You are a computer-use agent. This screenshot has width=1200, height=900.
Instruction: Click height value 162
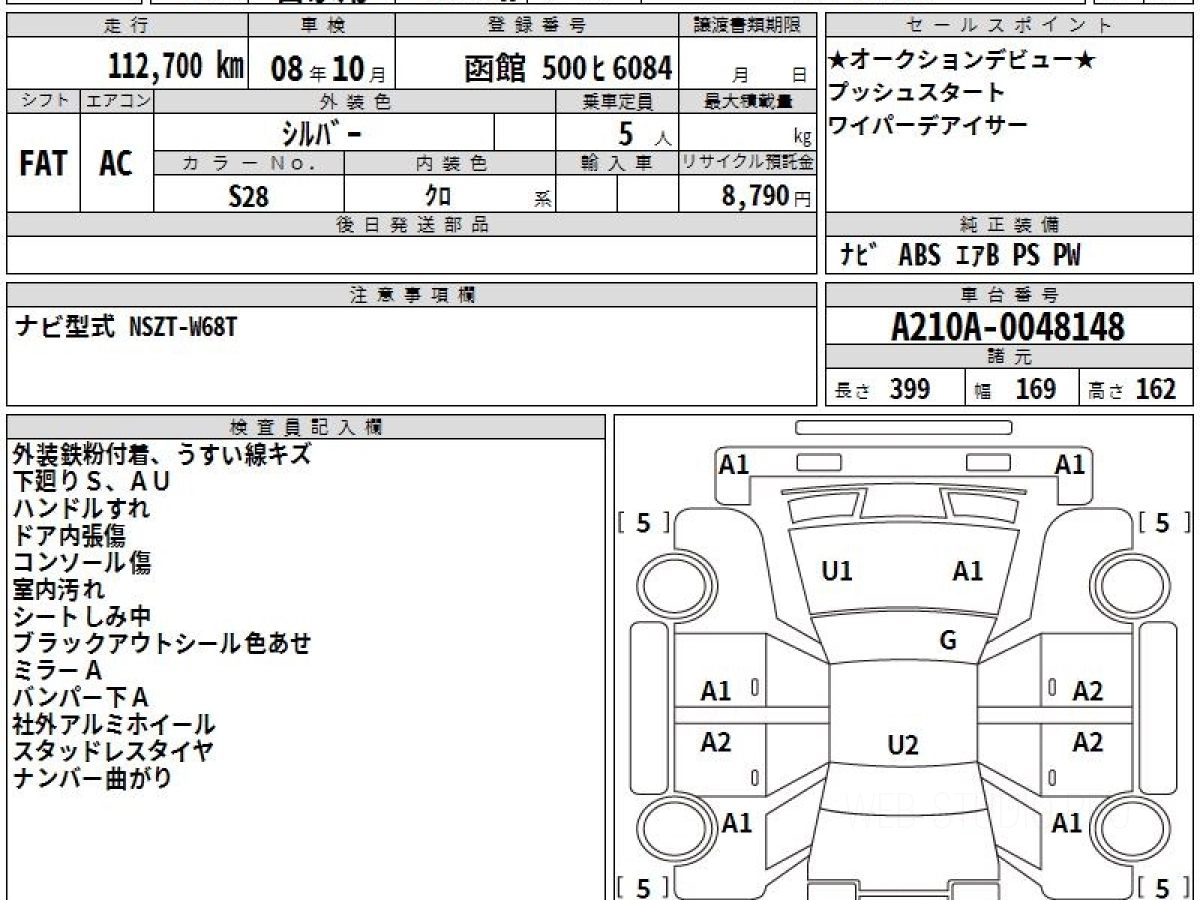[x=1156, y=389]
